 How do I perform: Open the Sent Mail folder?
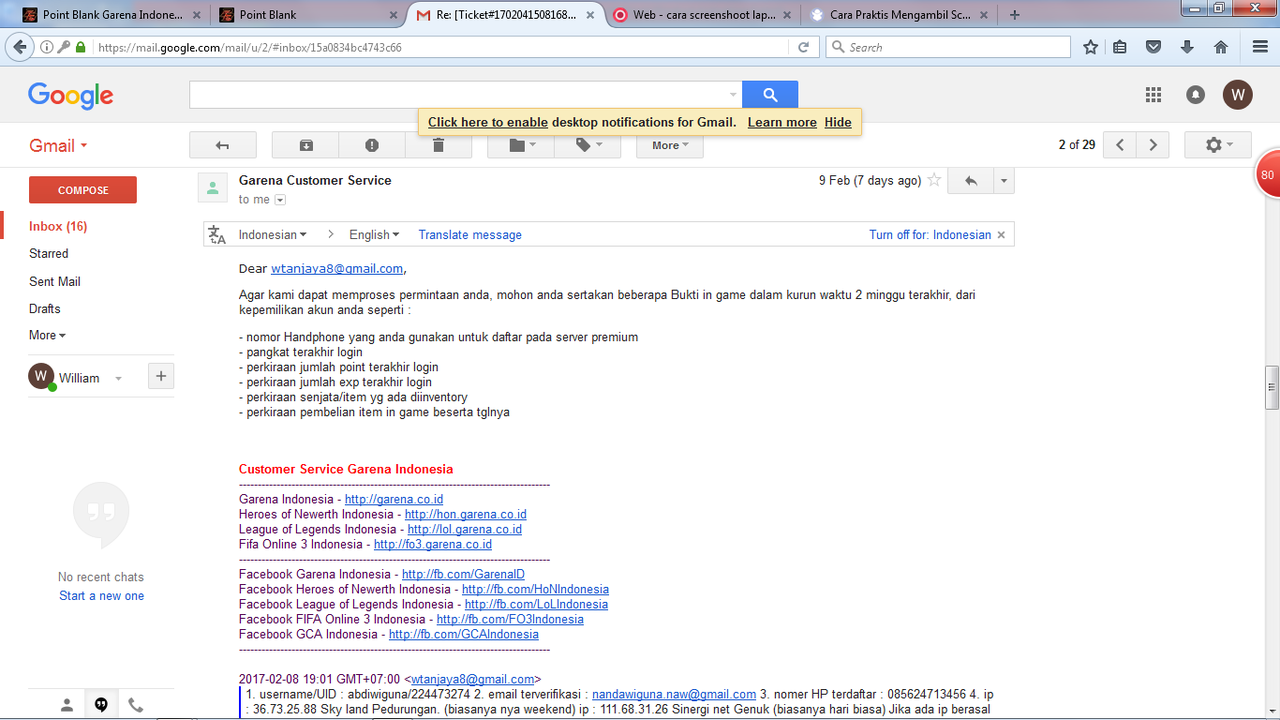[x=55, y=282]
